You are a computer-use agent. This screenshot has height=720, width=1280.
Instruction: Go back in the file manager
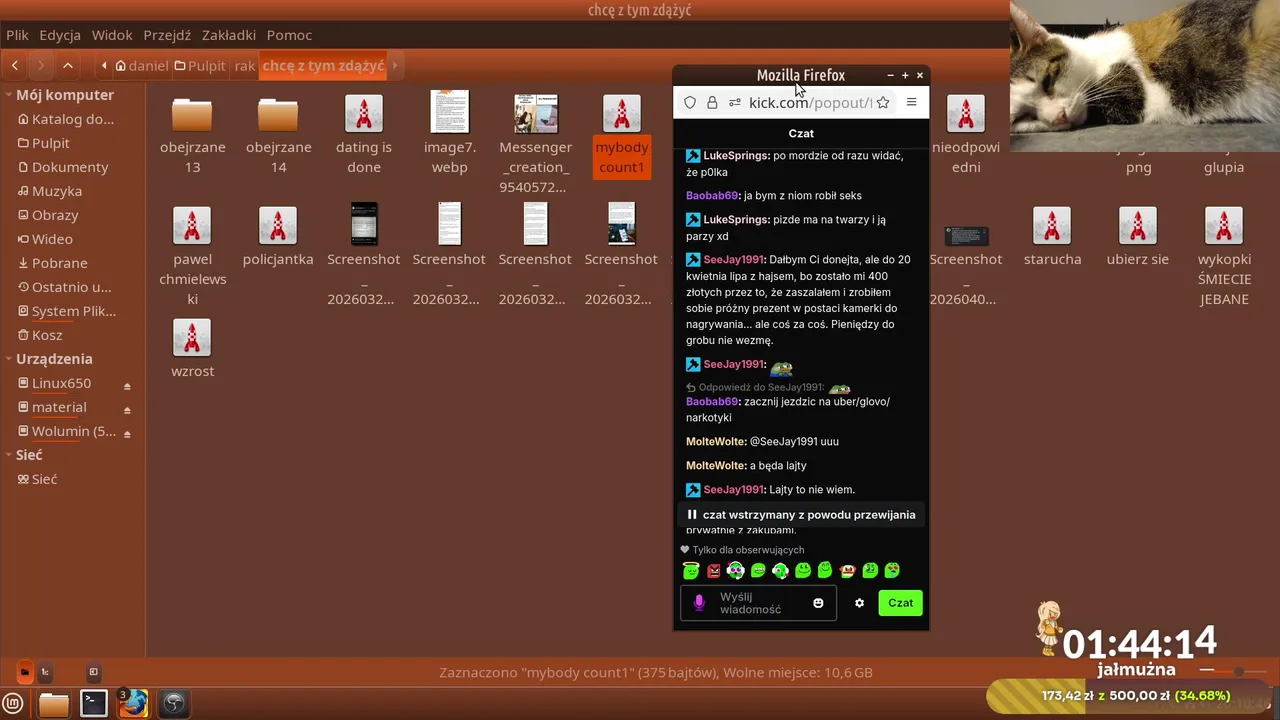(15, 66)
